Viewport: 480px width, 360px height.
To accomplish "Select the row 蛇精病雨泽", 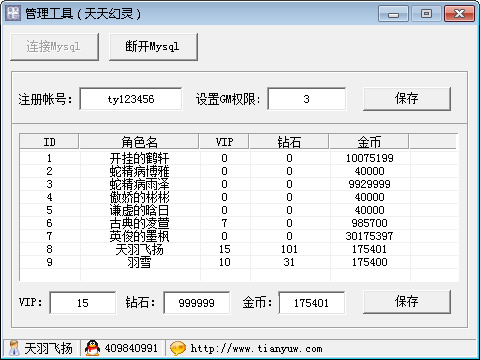I will tap(239, 184).
